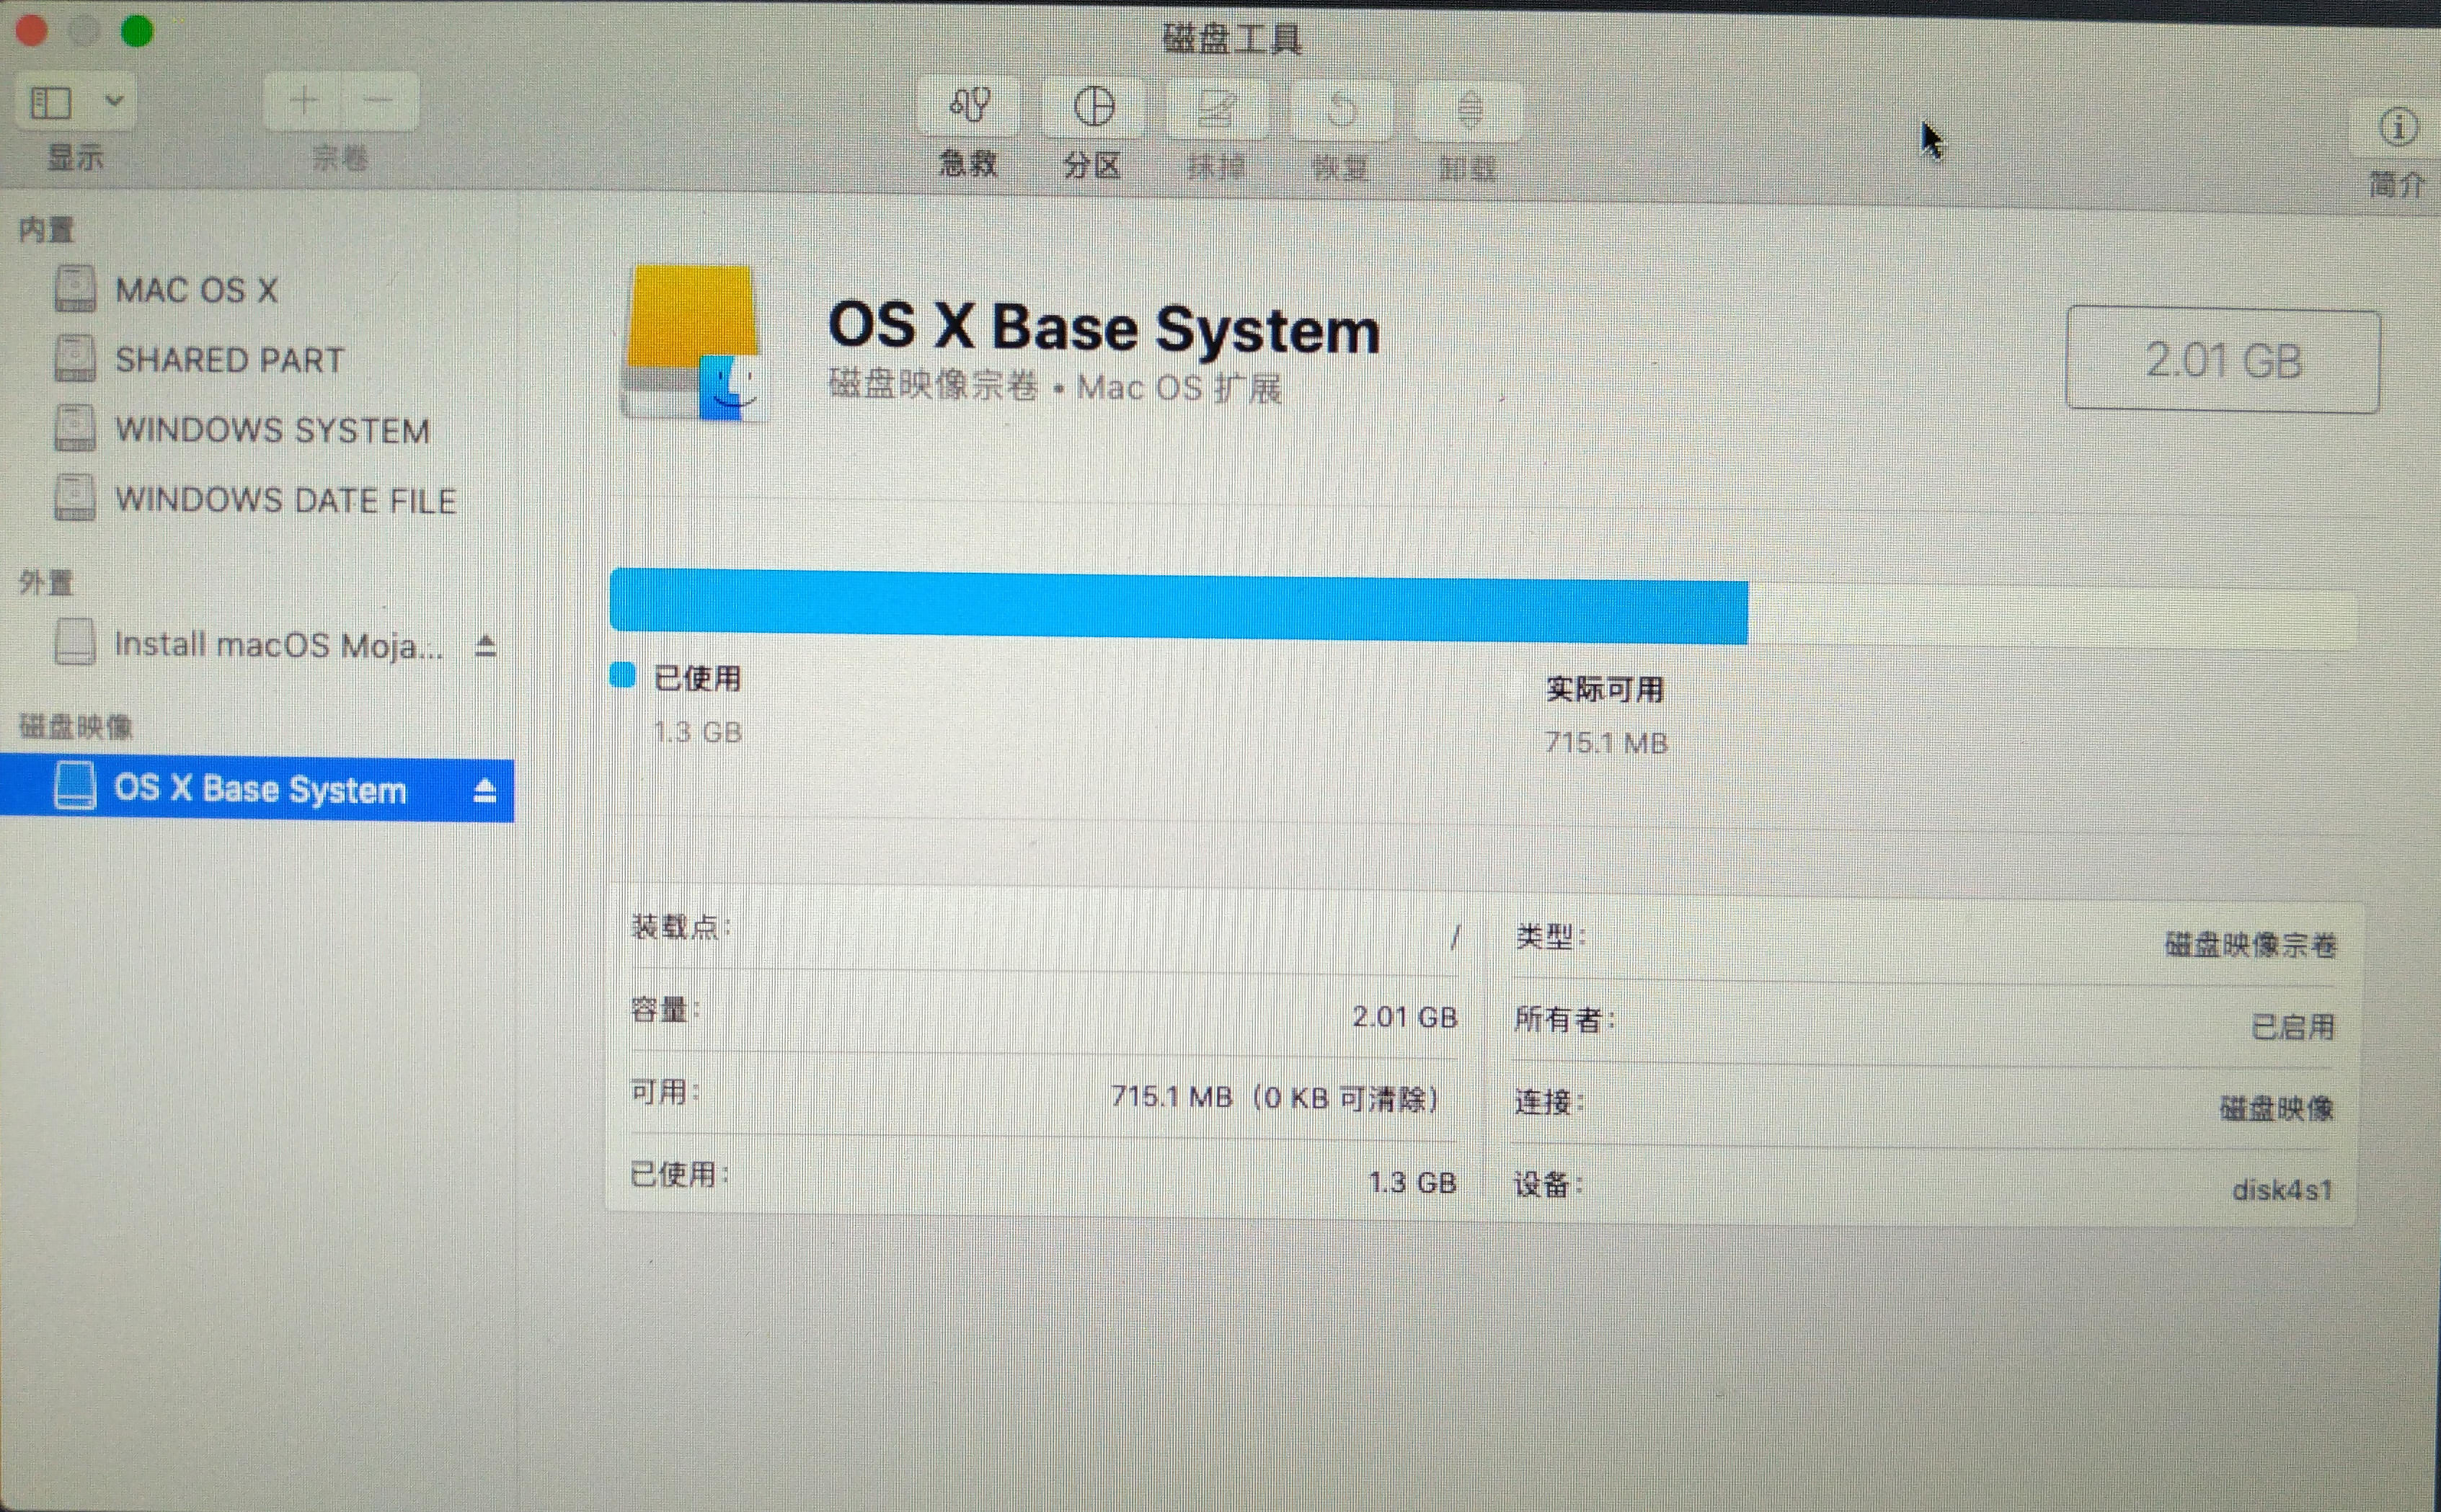Eject the OS X Base System image
Viewport: 2441px width, 1512px height.
pos(487,789)
